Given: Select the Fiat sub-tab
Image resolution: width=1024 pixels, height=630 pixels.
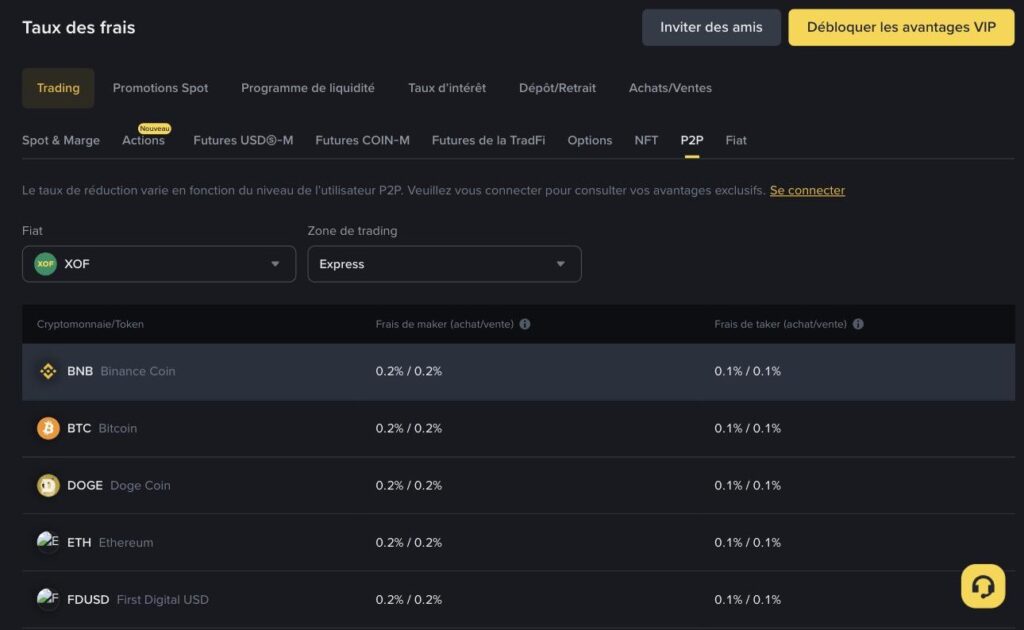Looking at the screenshot, I should (736, 140).
